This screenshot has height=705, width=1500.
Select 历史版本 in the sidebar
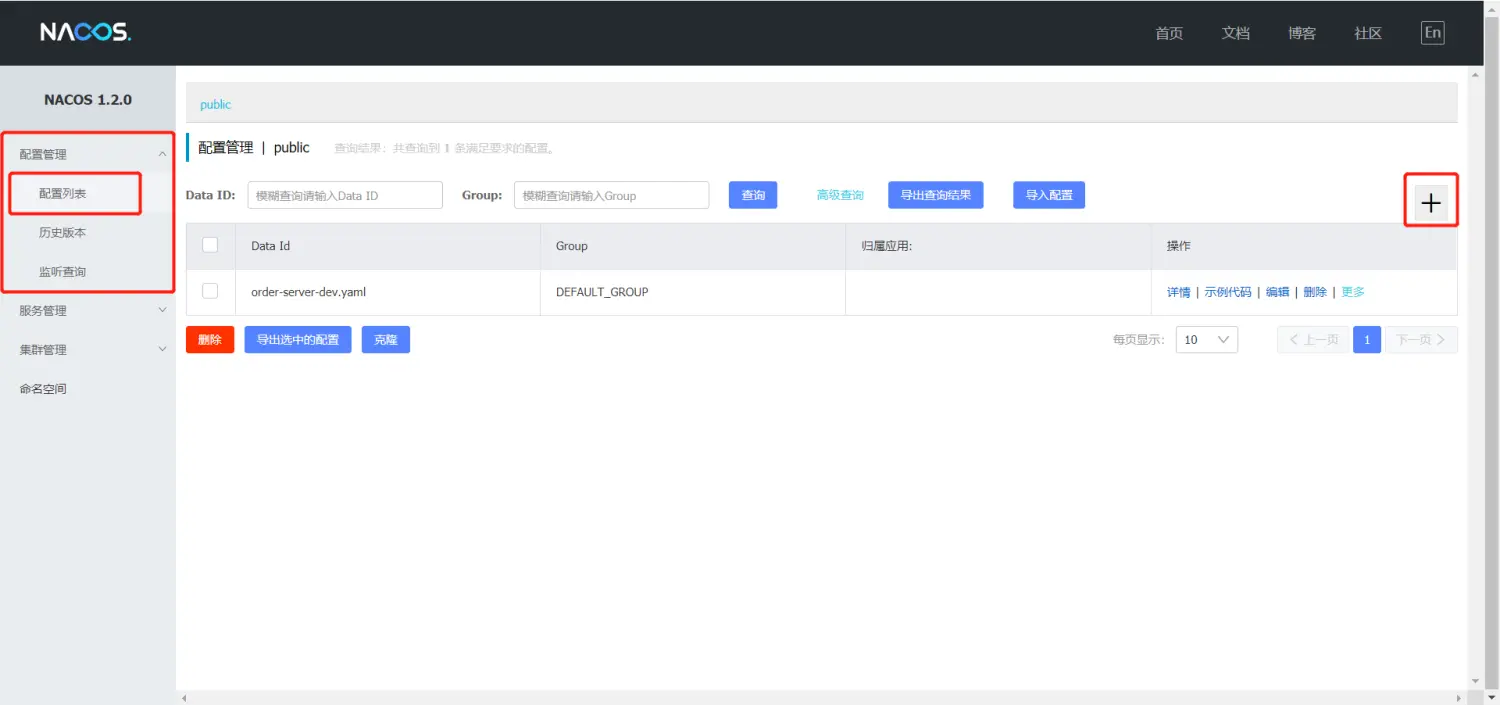(62, 232)
